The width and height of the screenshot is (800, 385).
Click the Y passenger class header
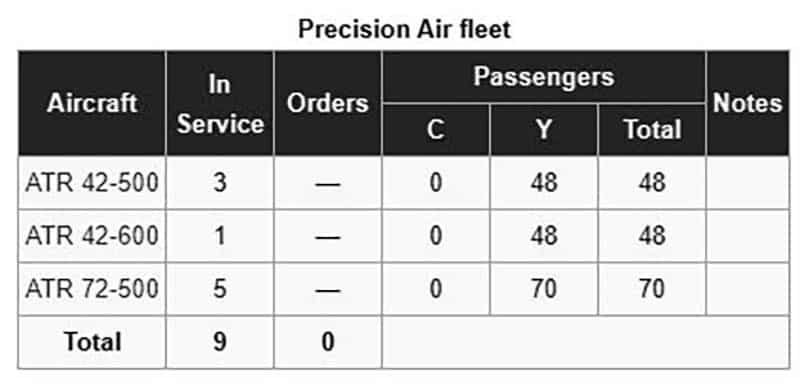point(544,130)
